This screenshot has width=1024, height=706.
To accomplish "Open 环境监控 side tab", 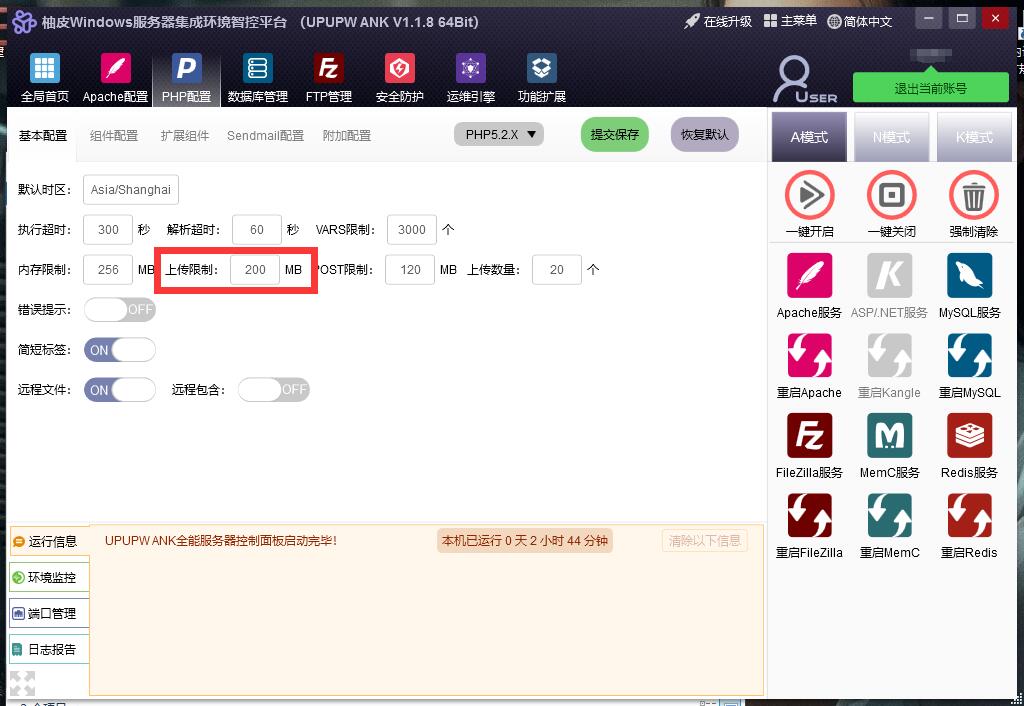I will 48,577.
